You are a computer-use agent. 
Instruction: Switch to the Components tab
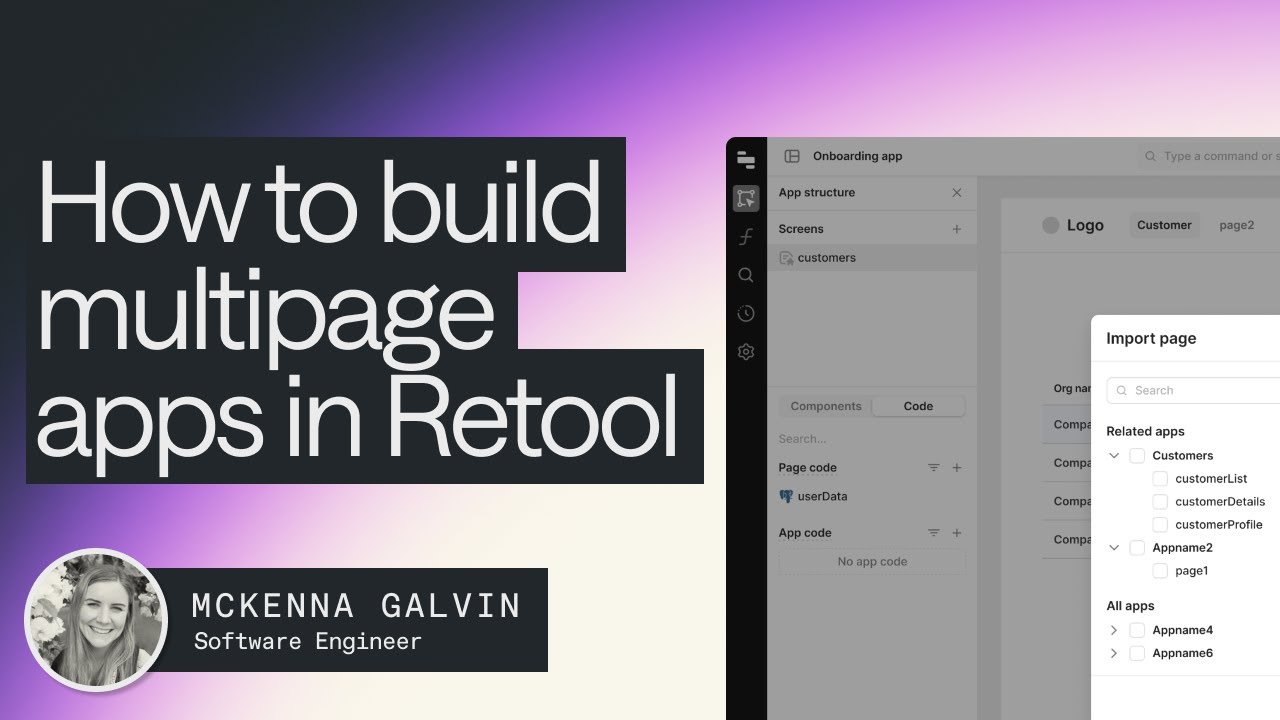(x=826, y=406)
